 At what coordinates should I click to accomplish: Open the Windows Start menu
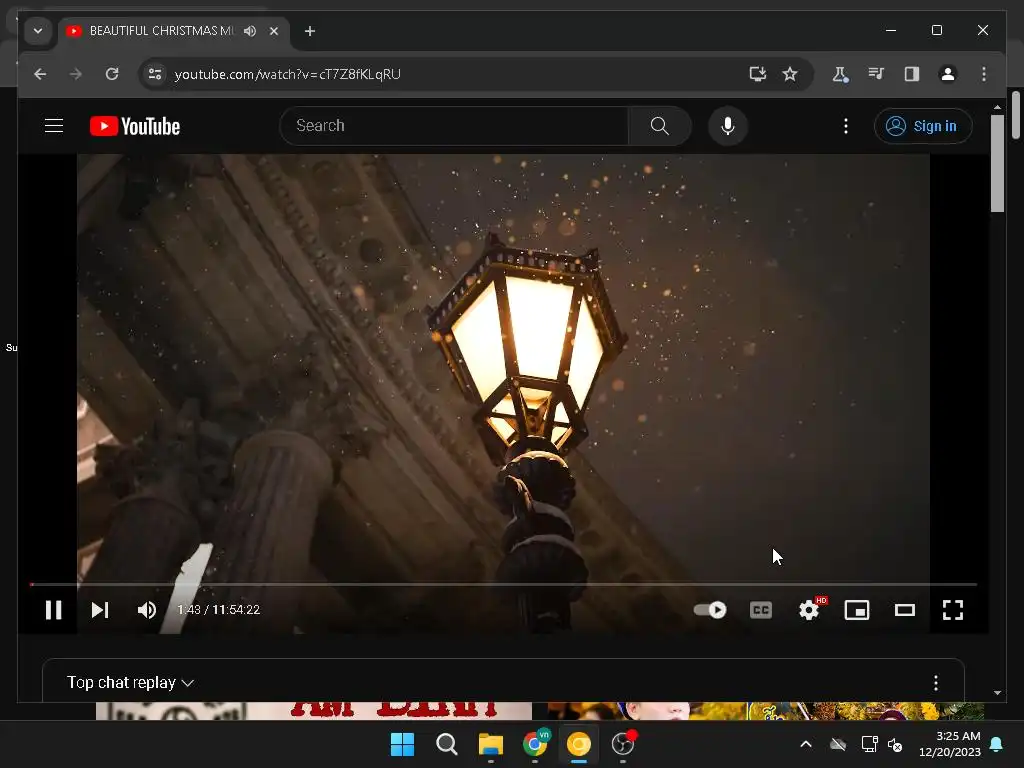tap(402, 744)
